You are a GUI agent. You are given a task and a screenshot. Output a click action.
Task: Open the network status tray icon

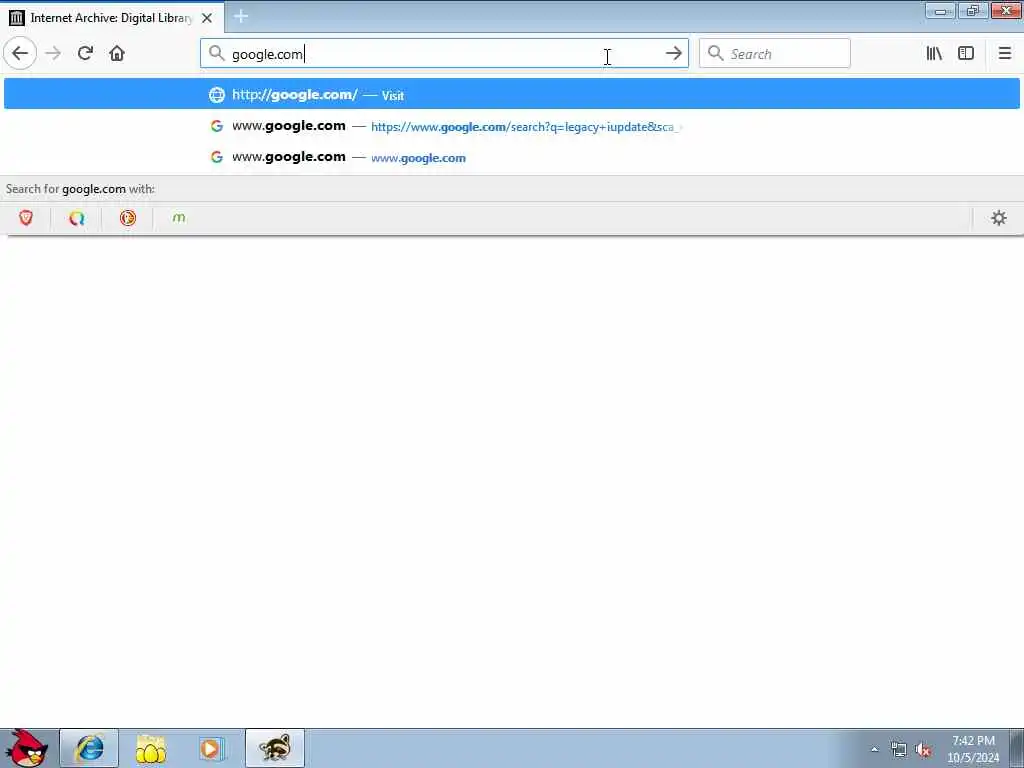click(x=899, y=750)
